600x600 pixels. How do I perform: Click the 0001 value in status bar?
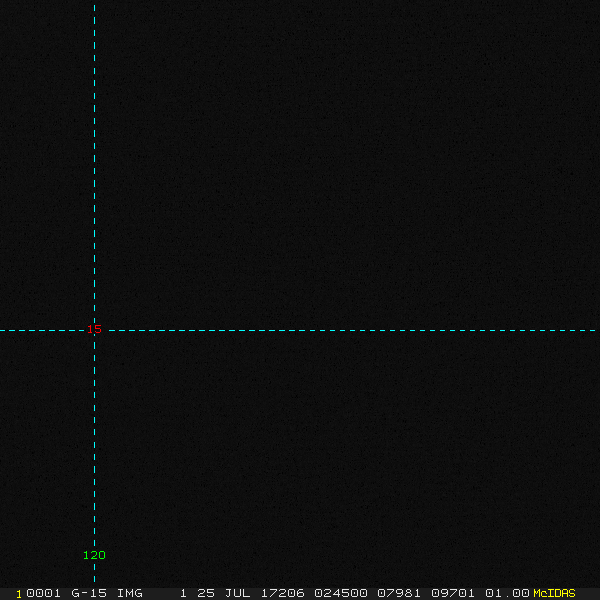tap(43, 593)
